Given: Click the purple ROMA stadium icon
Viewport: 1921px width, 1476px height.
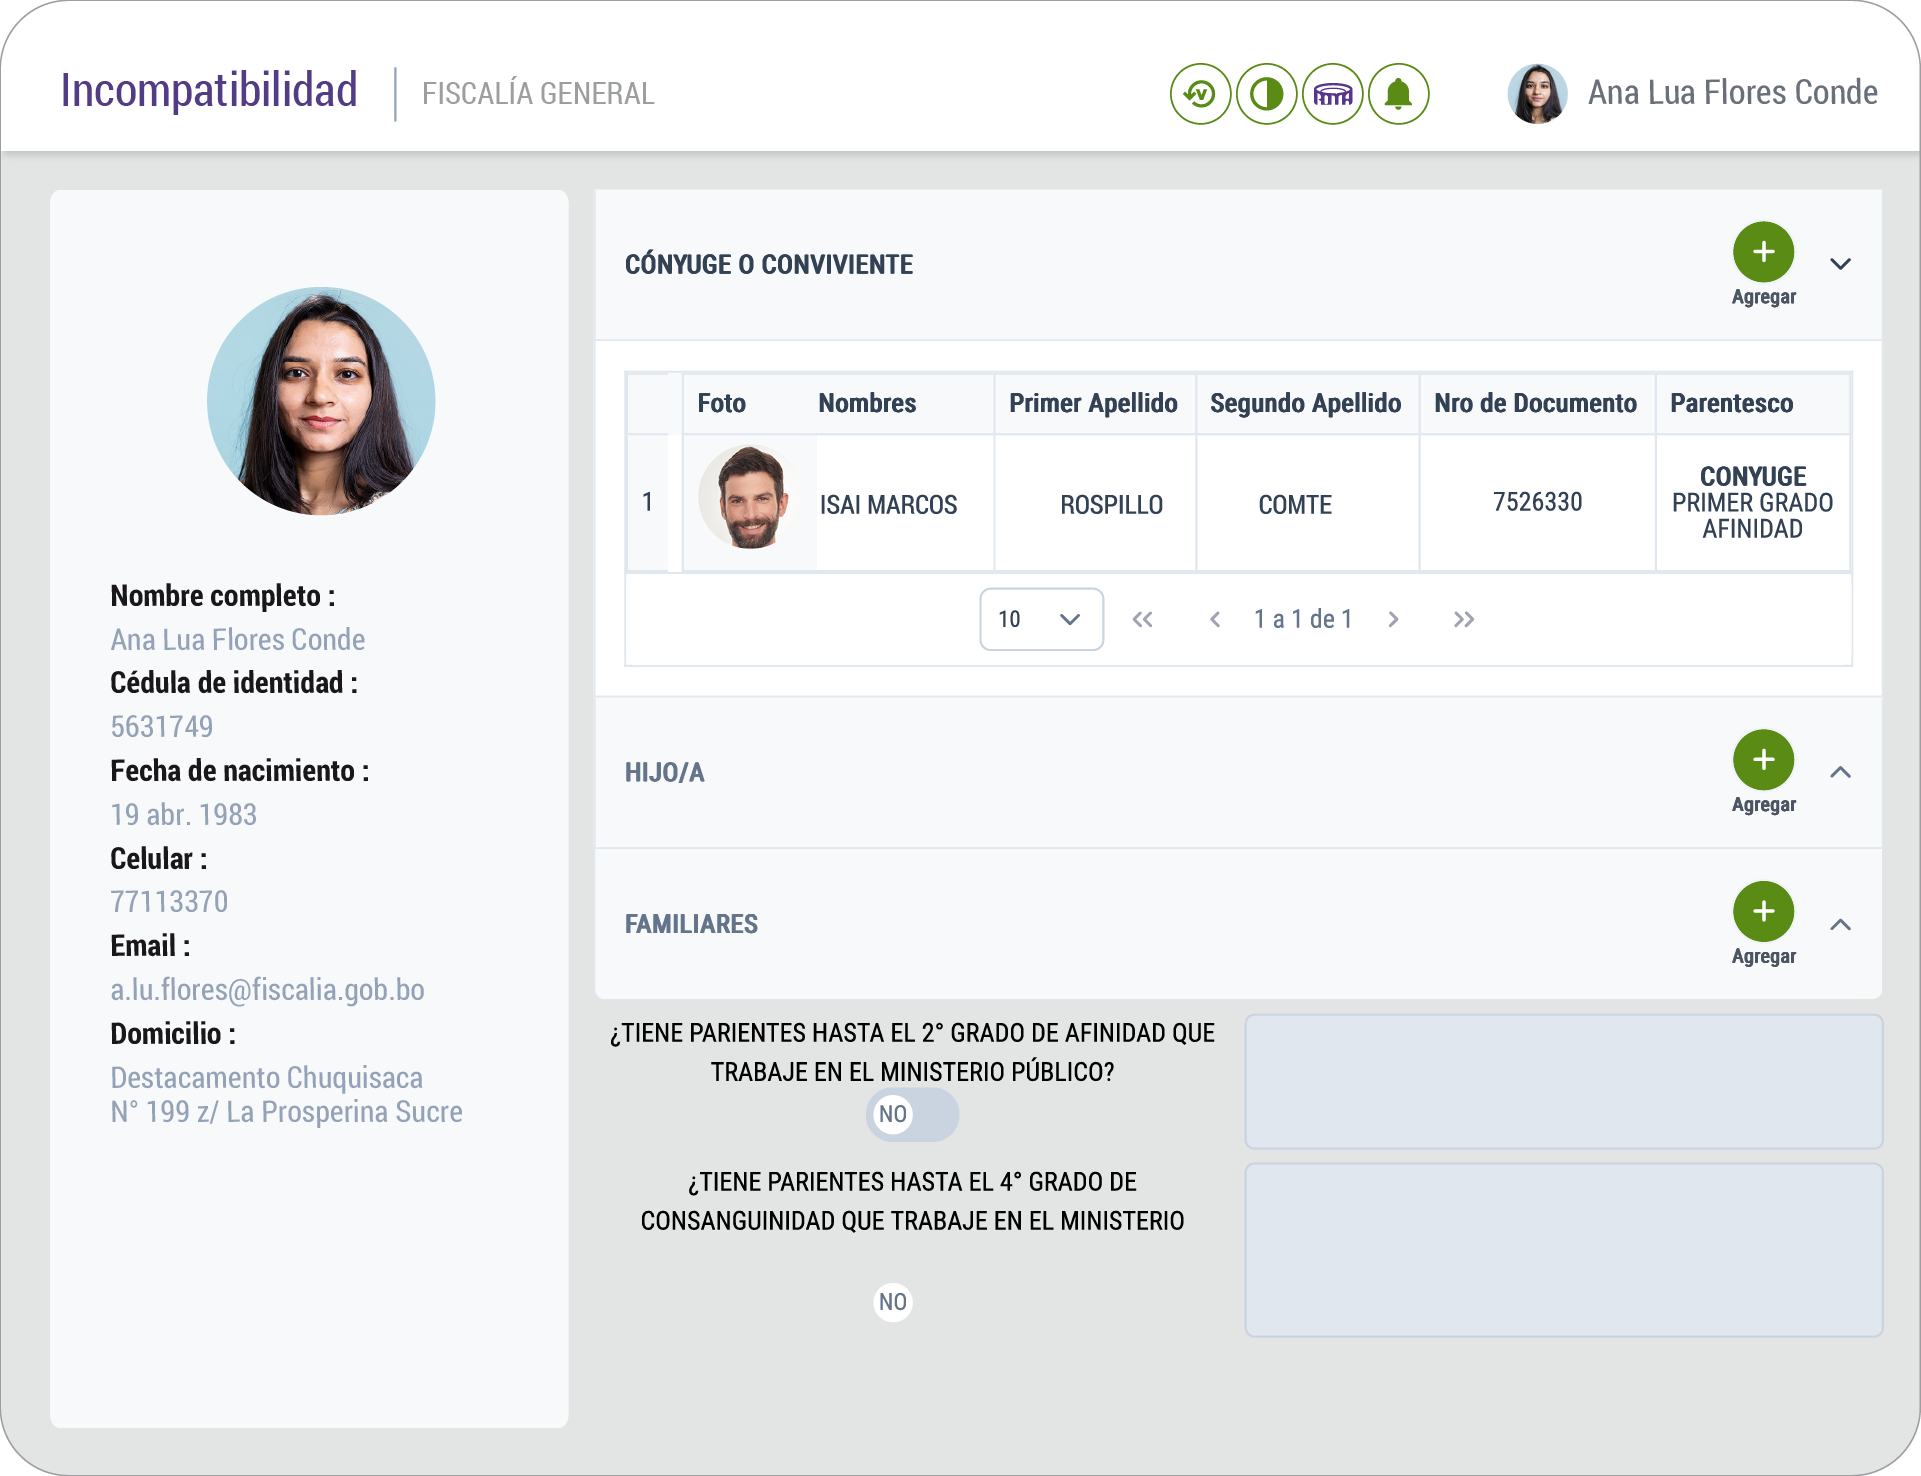Looking at the screenshot, I should coord(1333,95).
